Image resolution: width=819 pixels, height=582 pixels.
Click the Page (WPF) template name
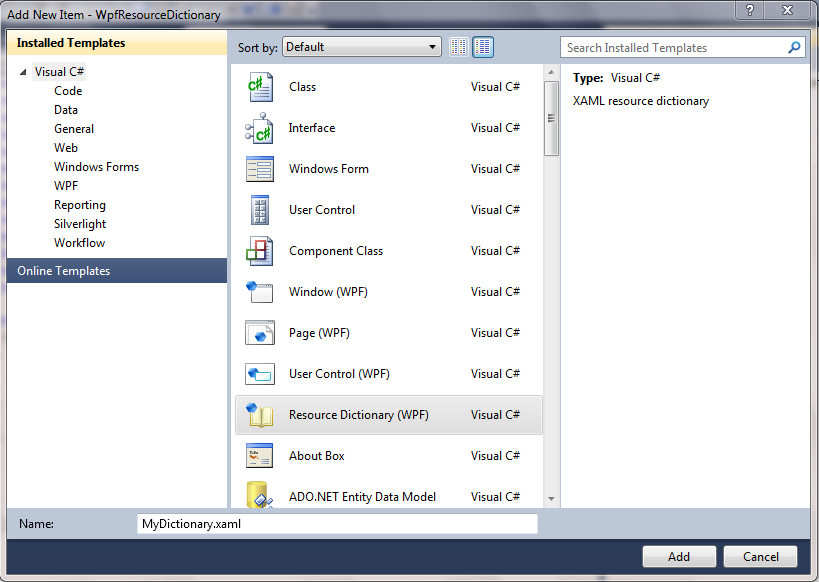[320, 333]
